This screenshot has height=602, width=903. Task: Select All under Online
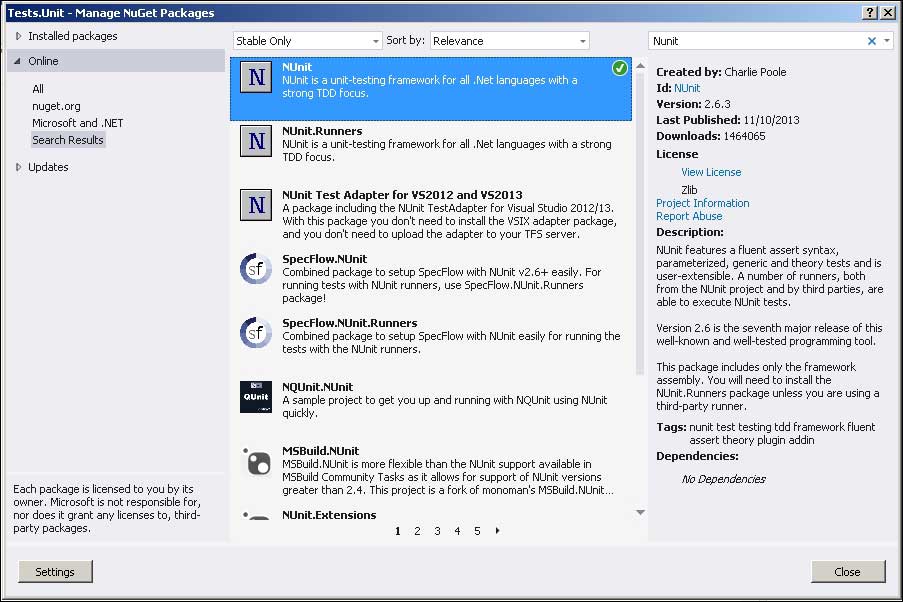coord(38,89)
